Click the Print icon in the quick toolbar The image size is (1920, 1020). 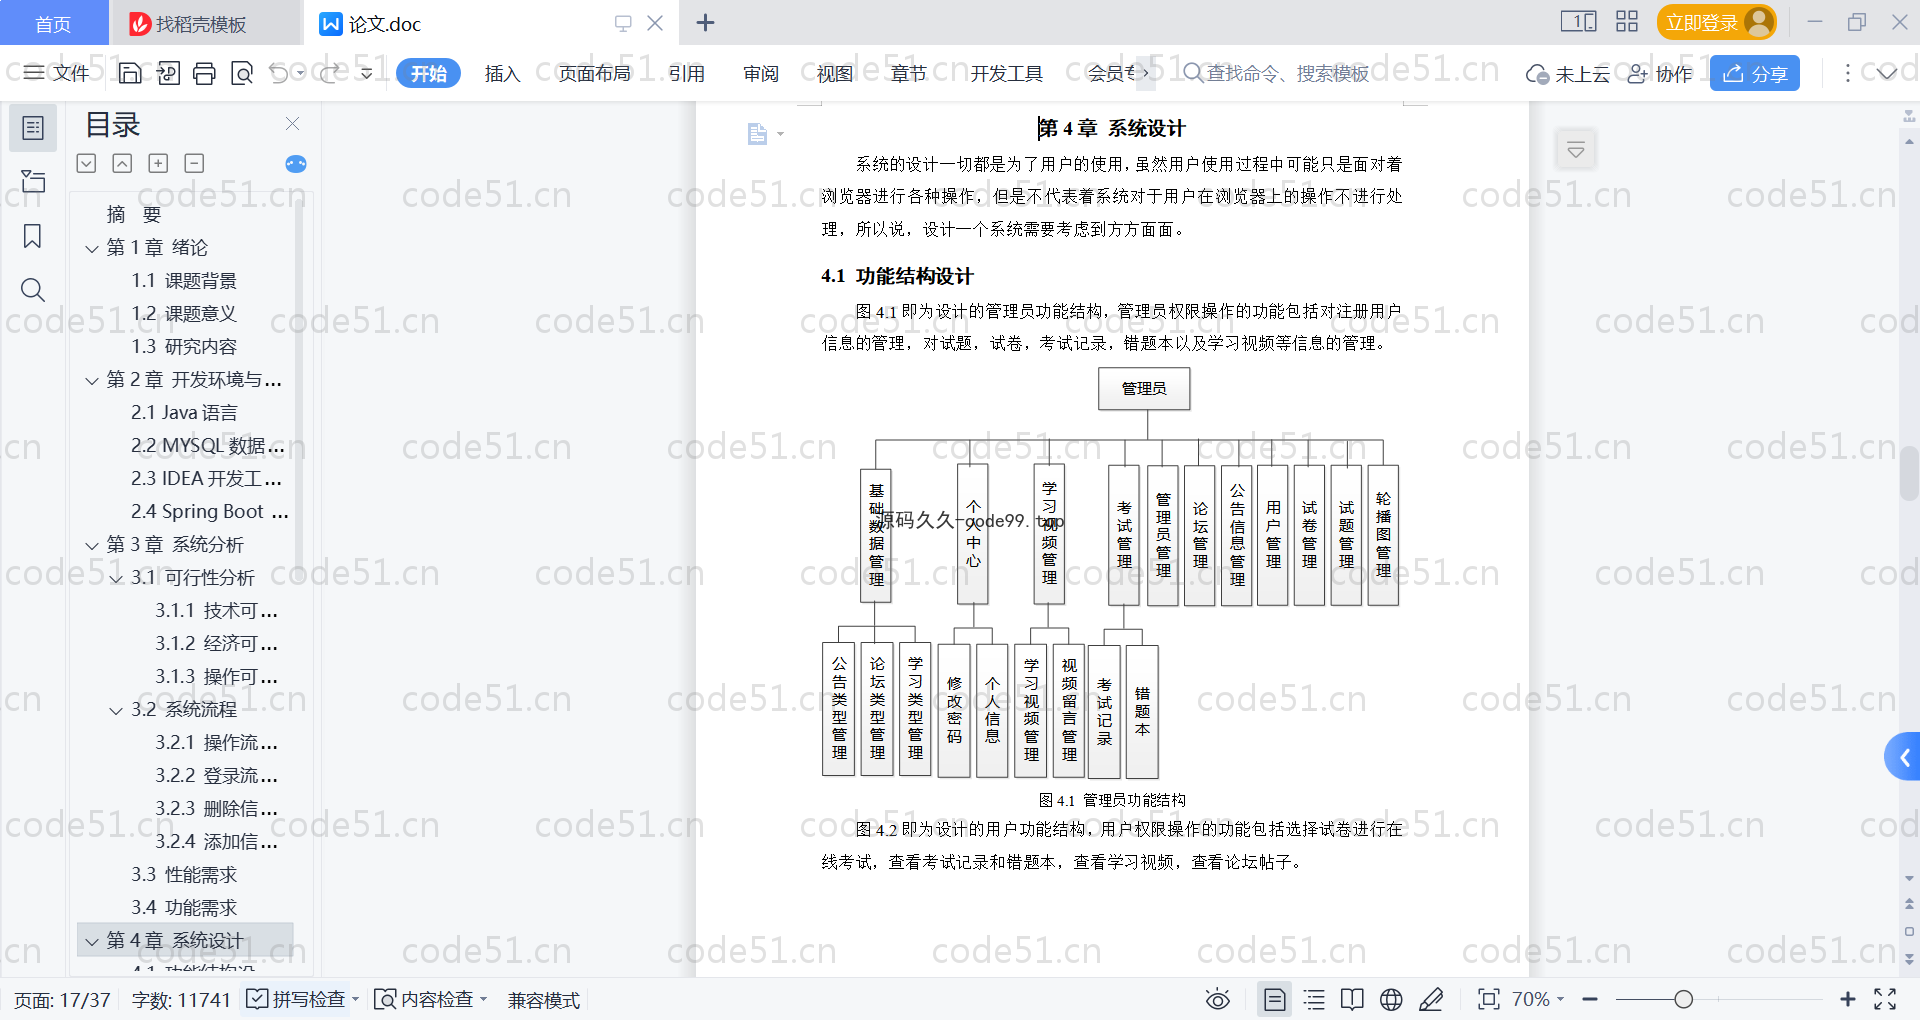[x=204, y=73]
